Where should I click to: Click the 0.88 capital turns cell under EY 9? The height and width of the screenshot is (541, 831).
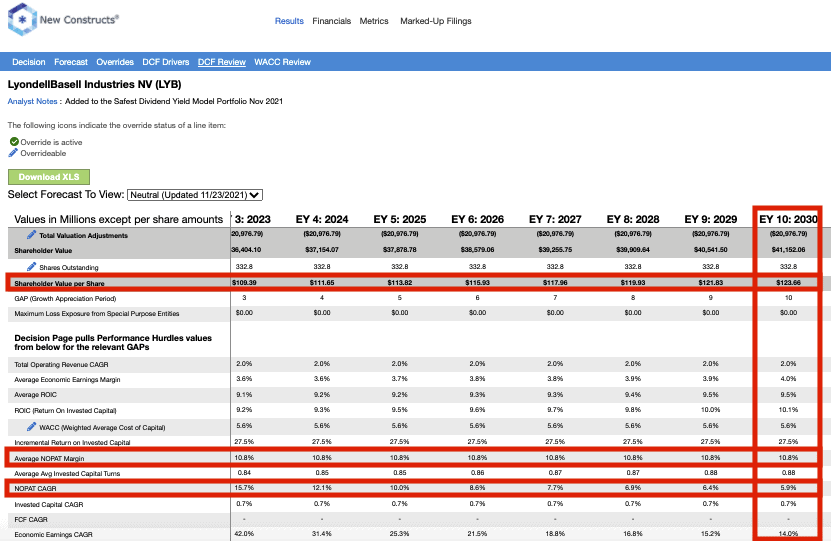[711, 473]
